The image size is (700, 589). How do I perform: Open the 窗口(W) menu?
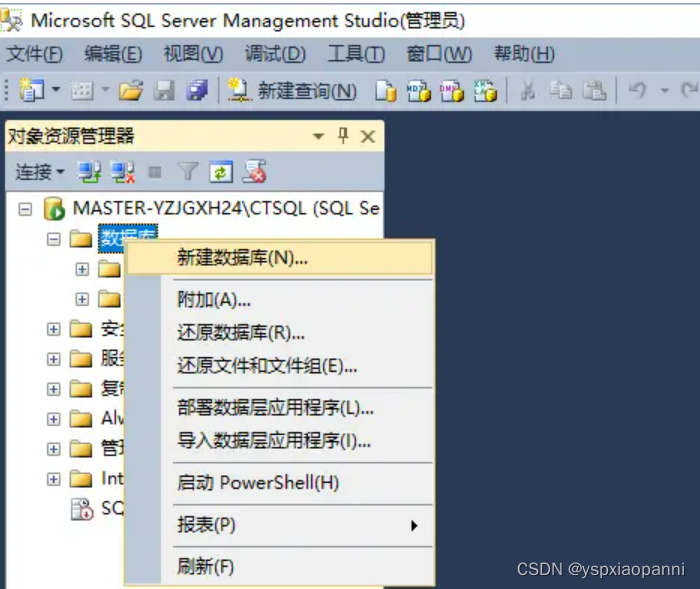439,54
